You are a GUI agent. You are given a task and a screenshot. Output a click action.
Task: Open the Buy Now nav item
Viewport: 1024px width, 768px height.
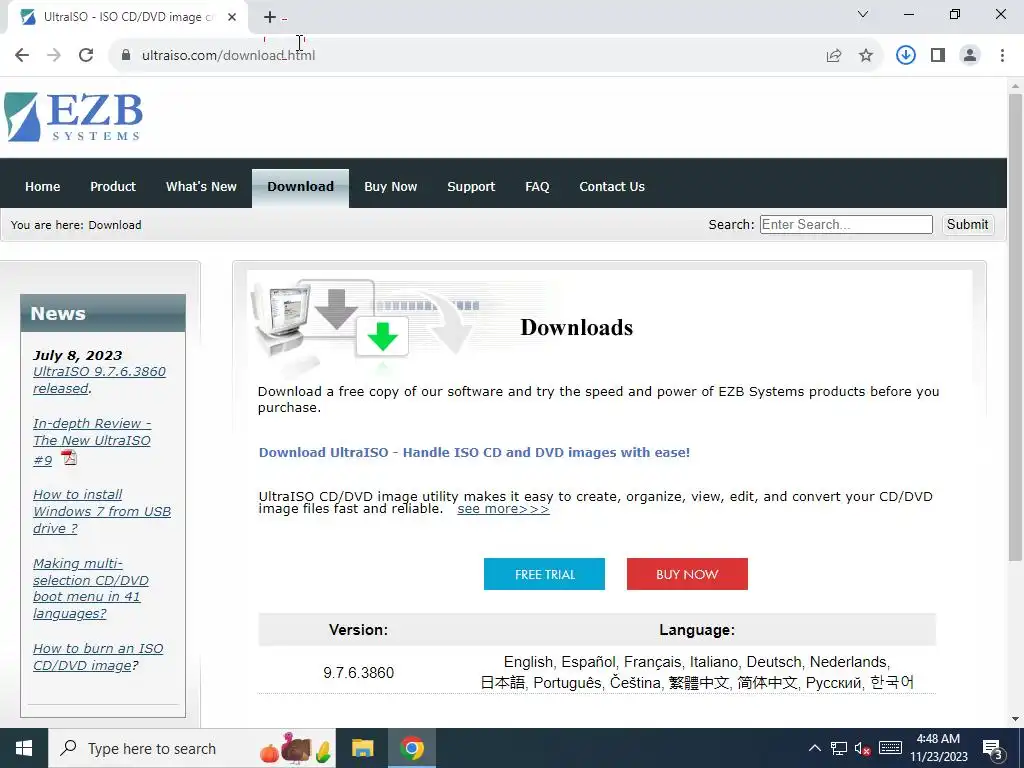pyautogui.click(x=391, y=187)
